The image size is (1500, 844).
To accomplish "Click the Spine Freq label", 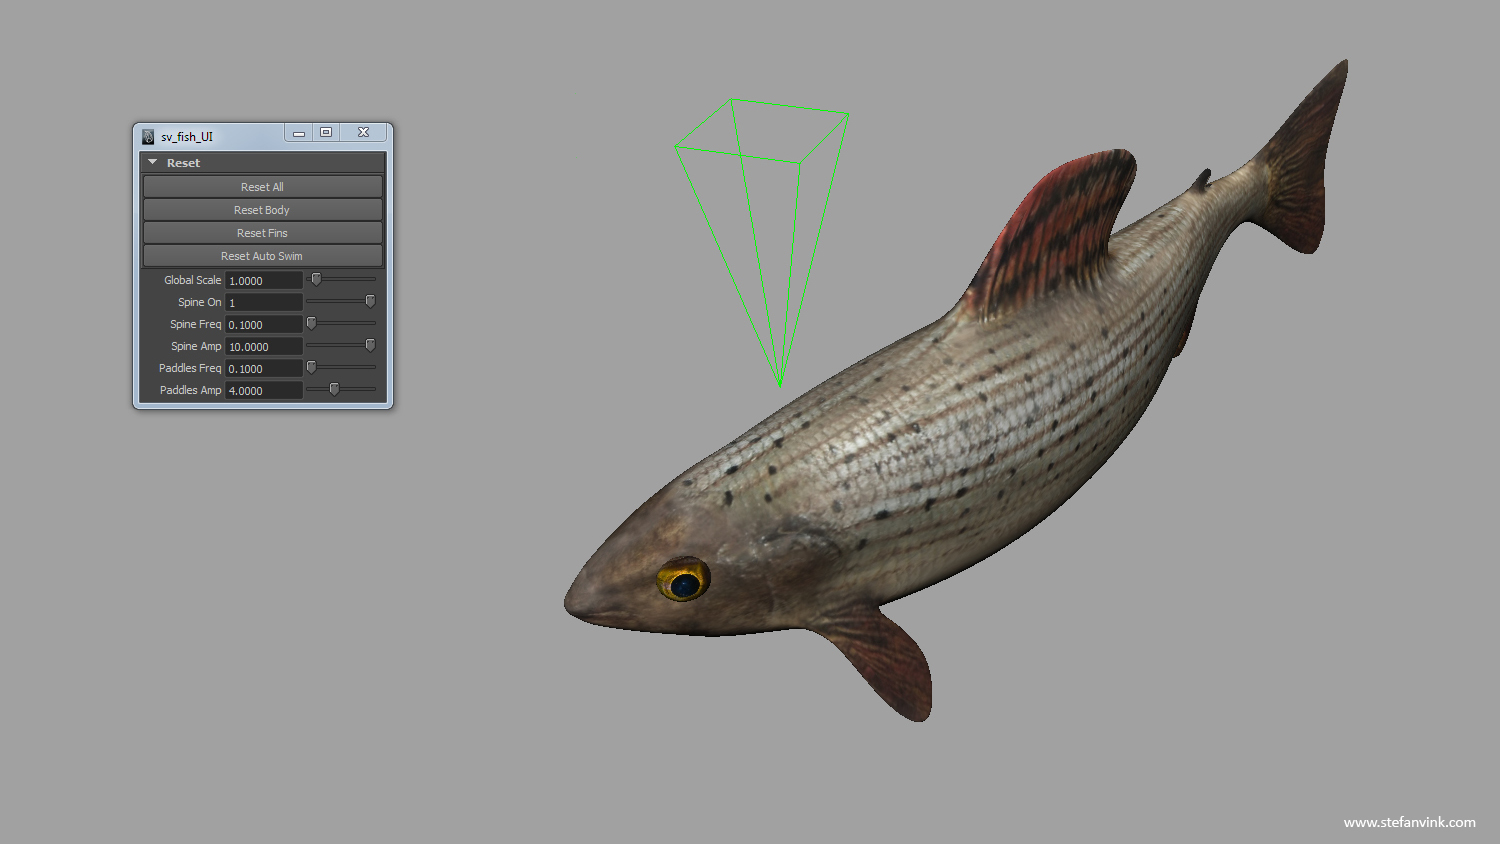I will point(195,324).
